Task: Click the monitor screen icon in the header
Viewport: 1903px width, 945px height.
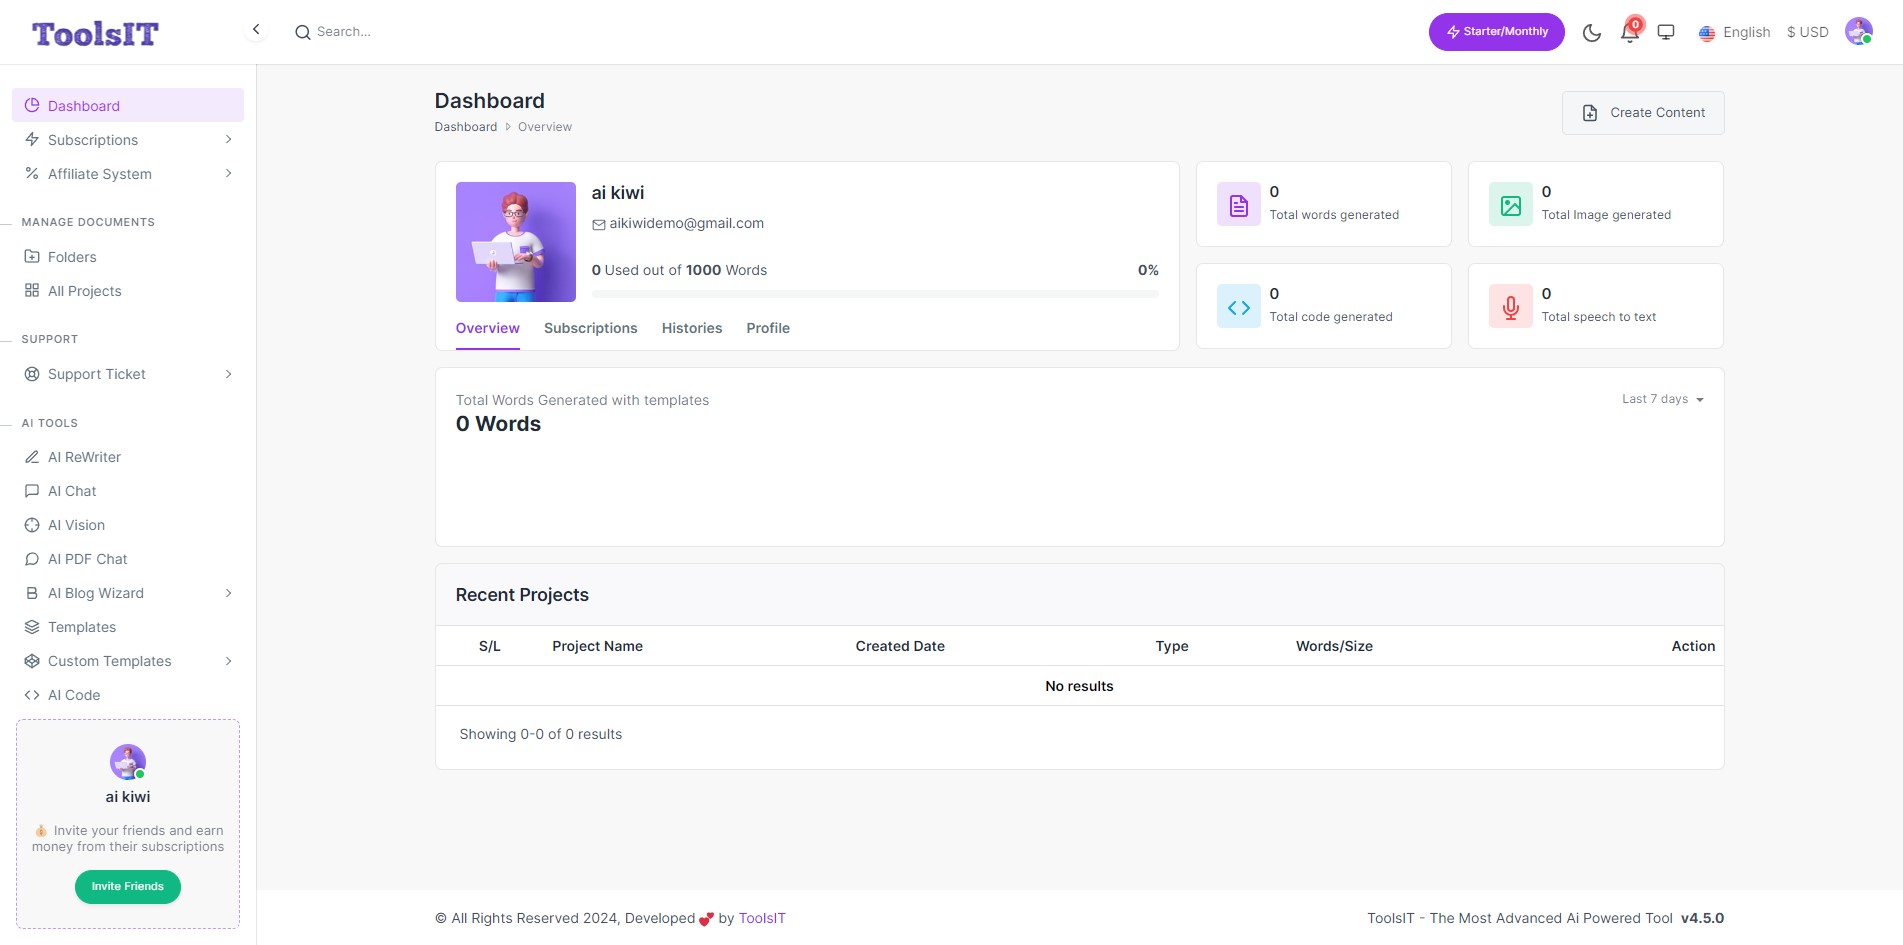Action: click(1666, 32)
